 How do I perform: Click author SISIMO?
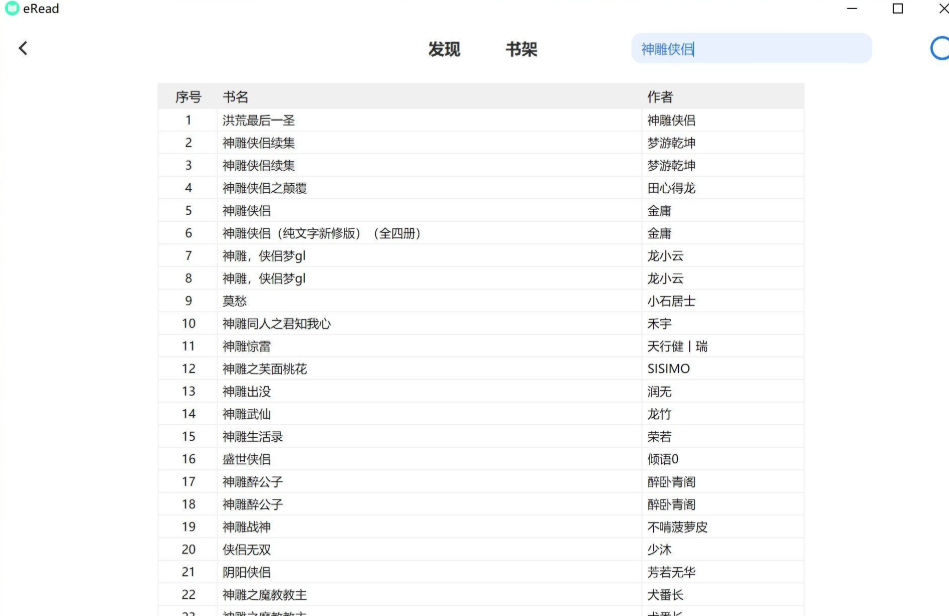(669, 369)
